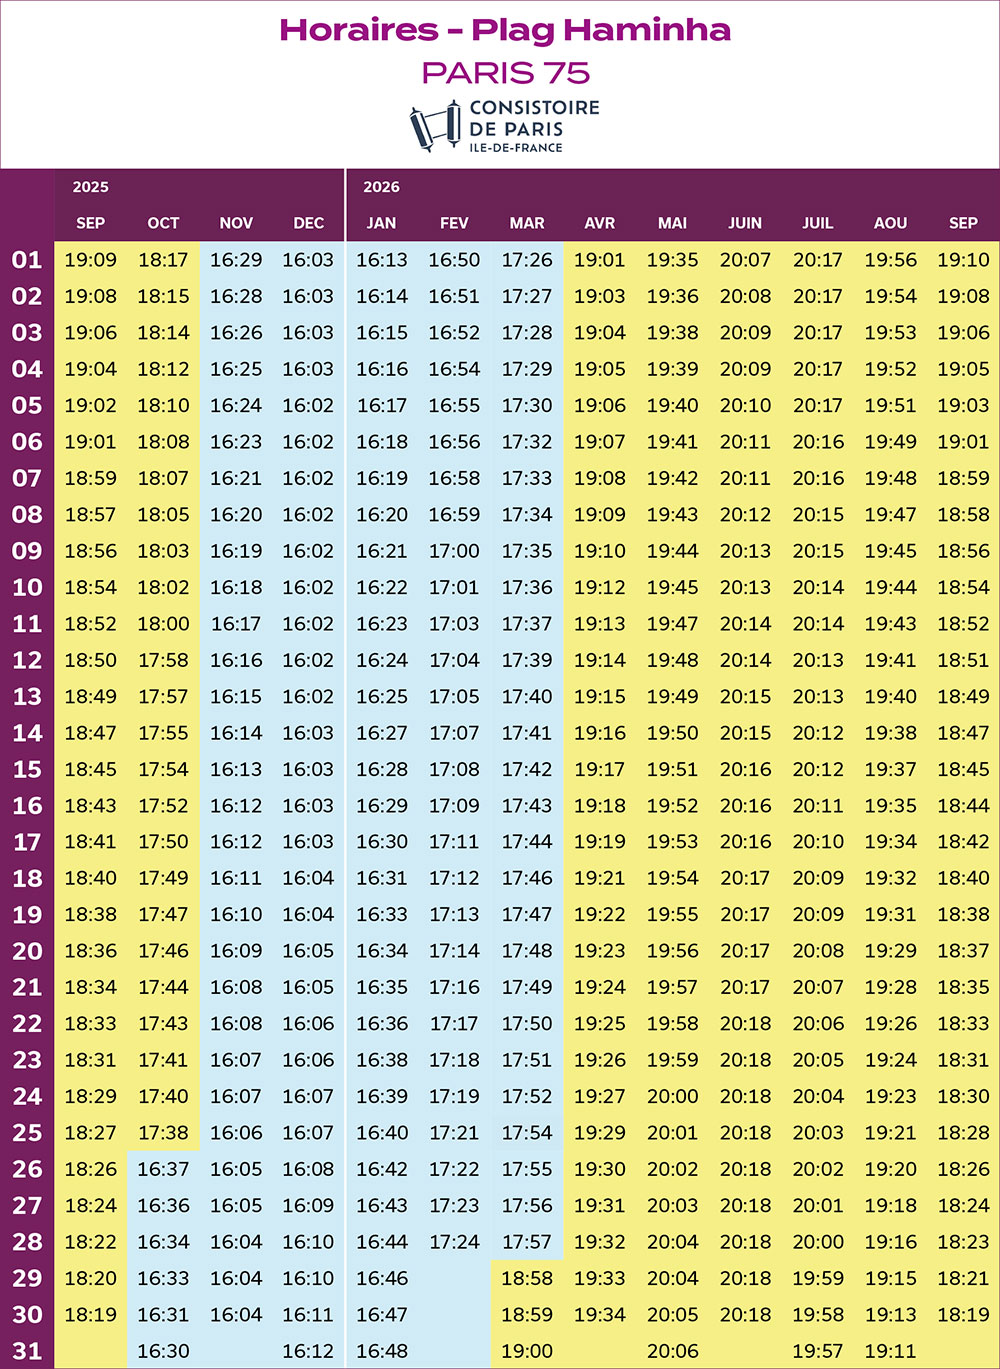Select the day 15 row label
Screen dimensions: 1000x1369
tap(27, 769)
